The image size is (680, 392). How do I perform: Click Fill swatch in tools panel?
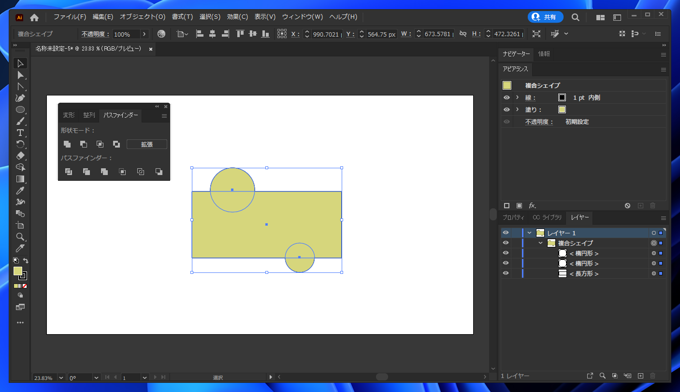(x=17, y=271)
